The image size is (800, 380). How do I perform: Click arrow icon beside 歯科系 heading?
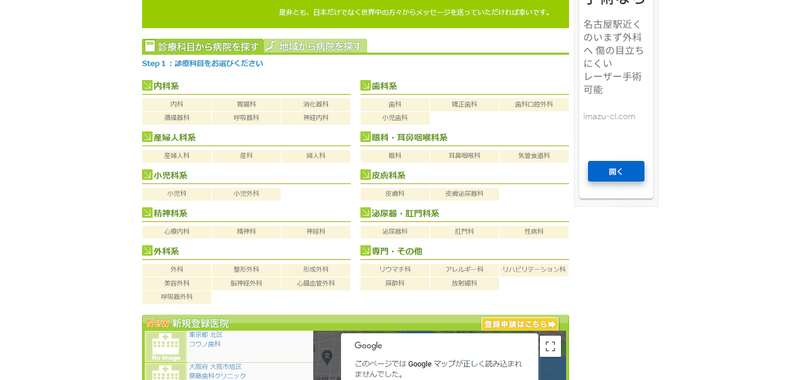point(365,86)
